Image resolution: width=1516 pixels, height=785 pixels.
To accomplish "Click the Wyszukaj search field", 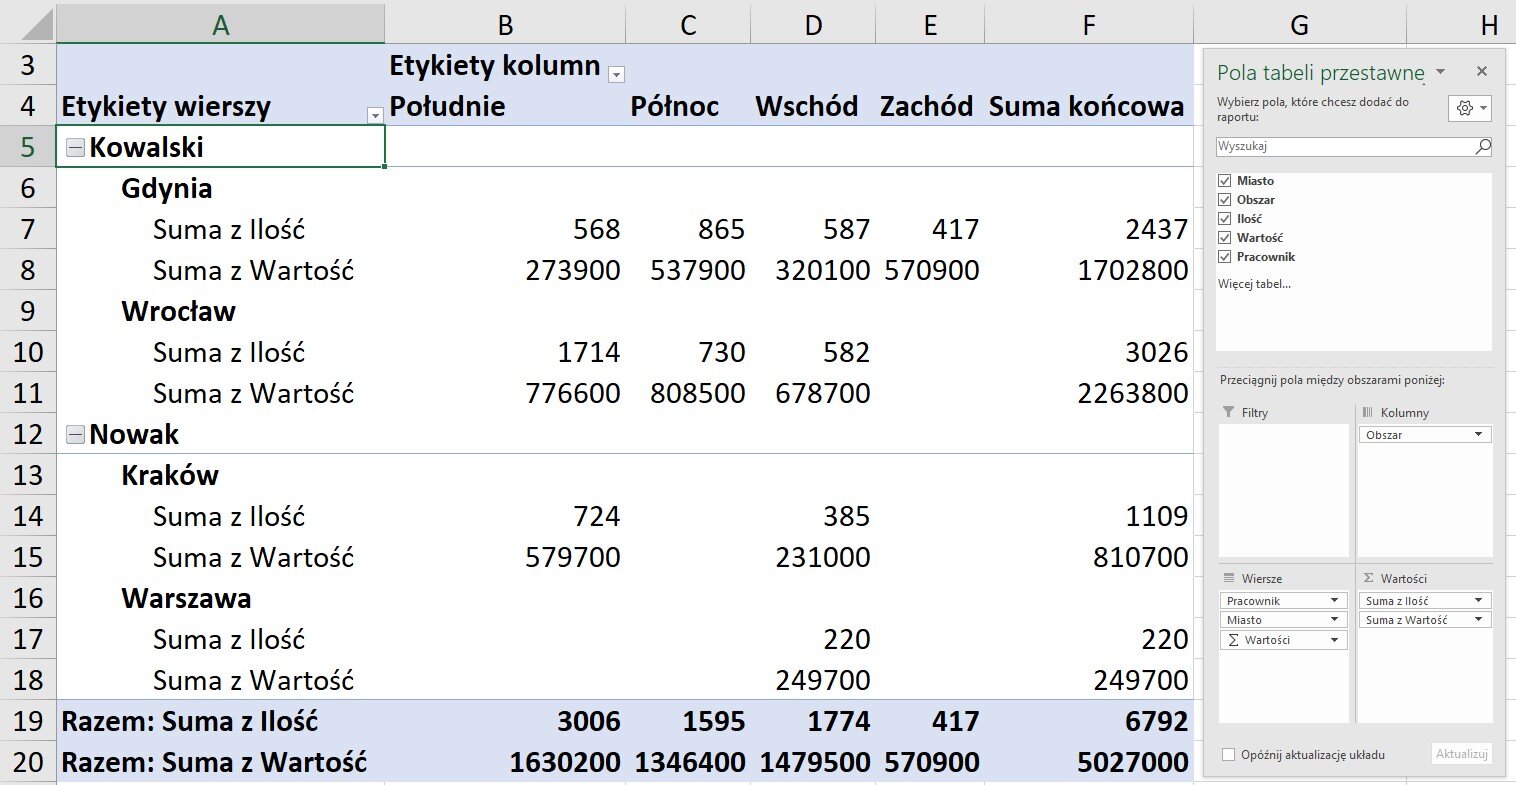I will tap(1345, 146).
